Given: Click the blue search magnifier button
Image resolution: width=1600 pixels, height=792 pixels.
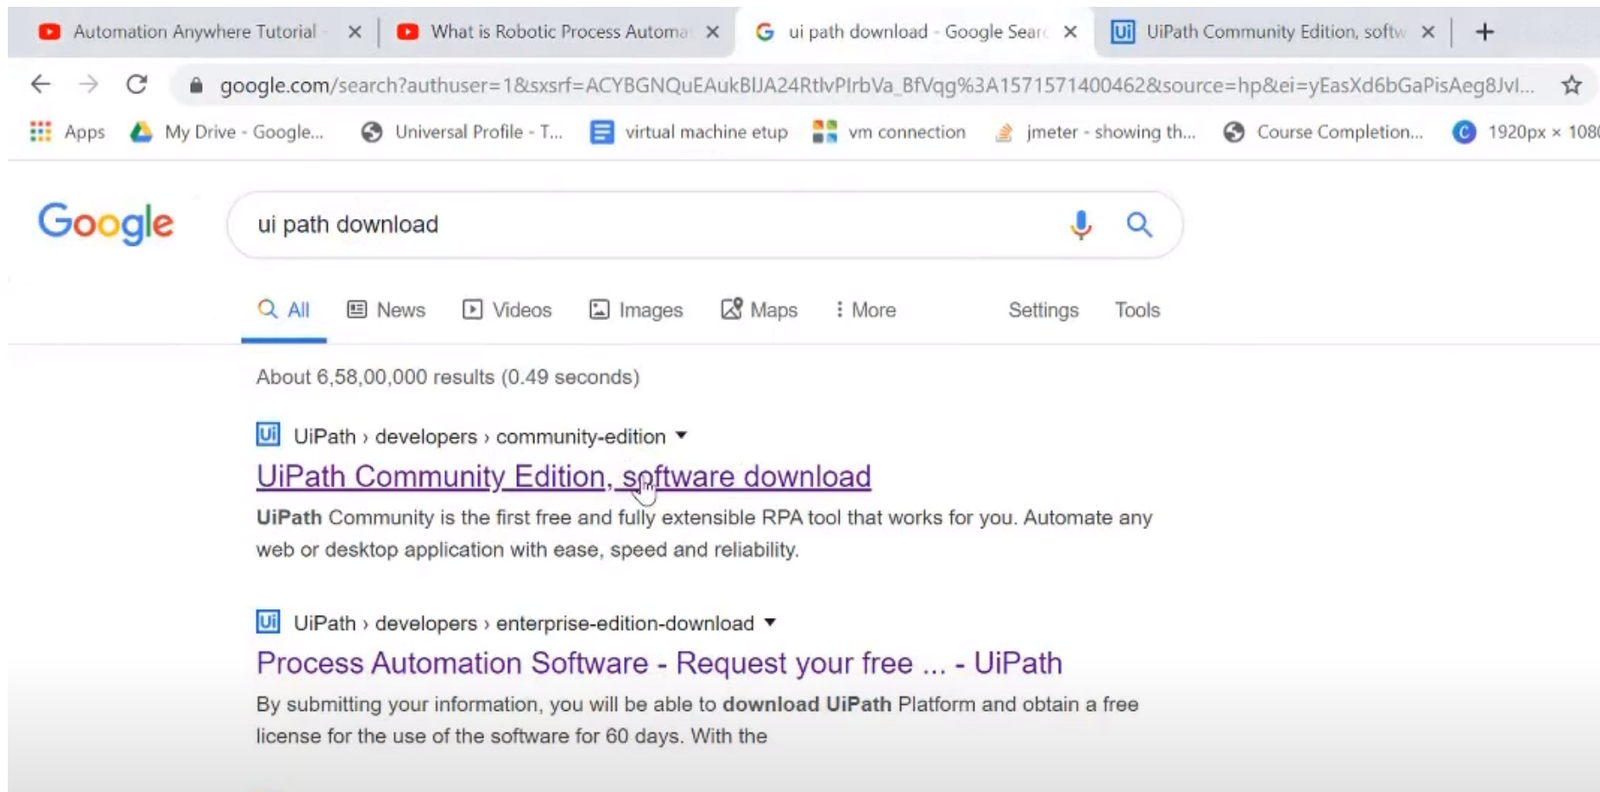Looking at the screenshot, I should [x=1139, y=224].
